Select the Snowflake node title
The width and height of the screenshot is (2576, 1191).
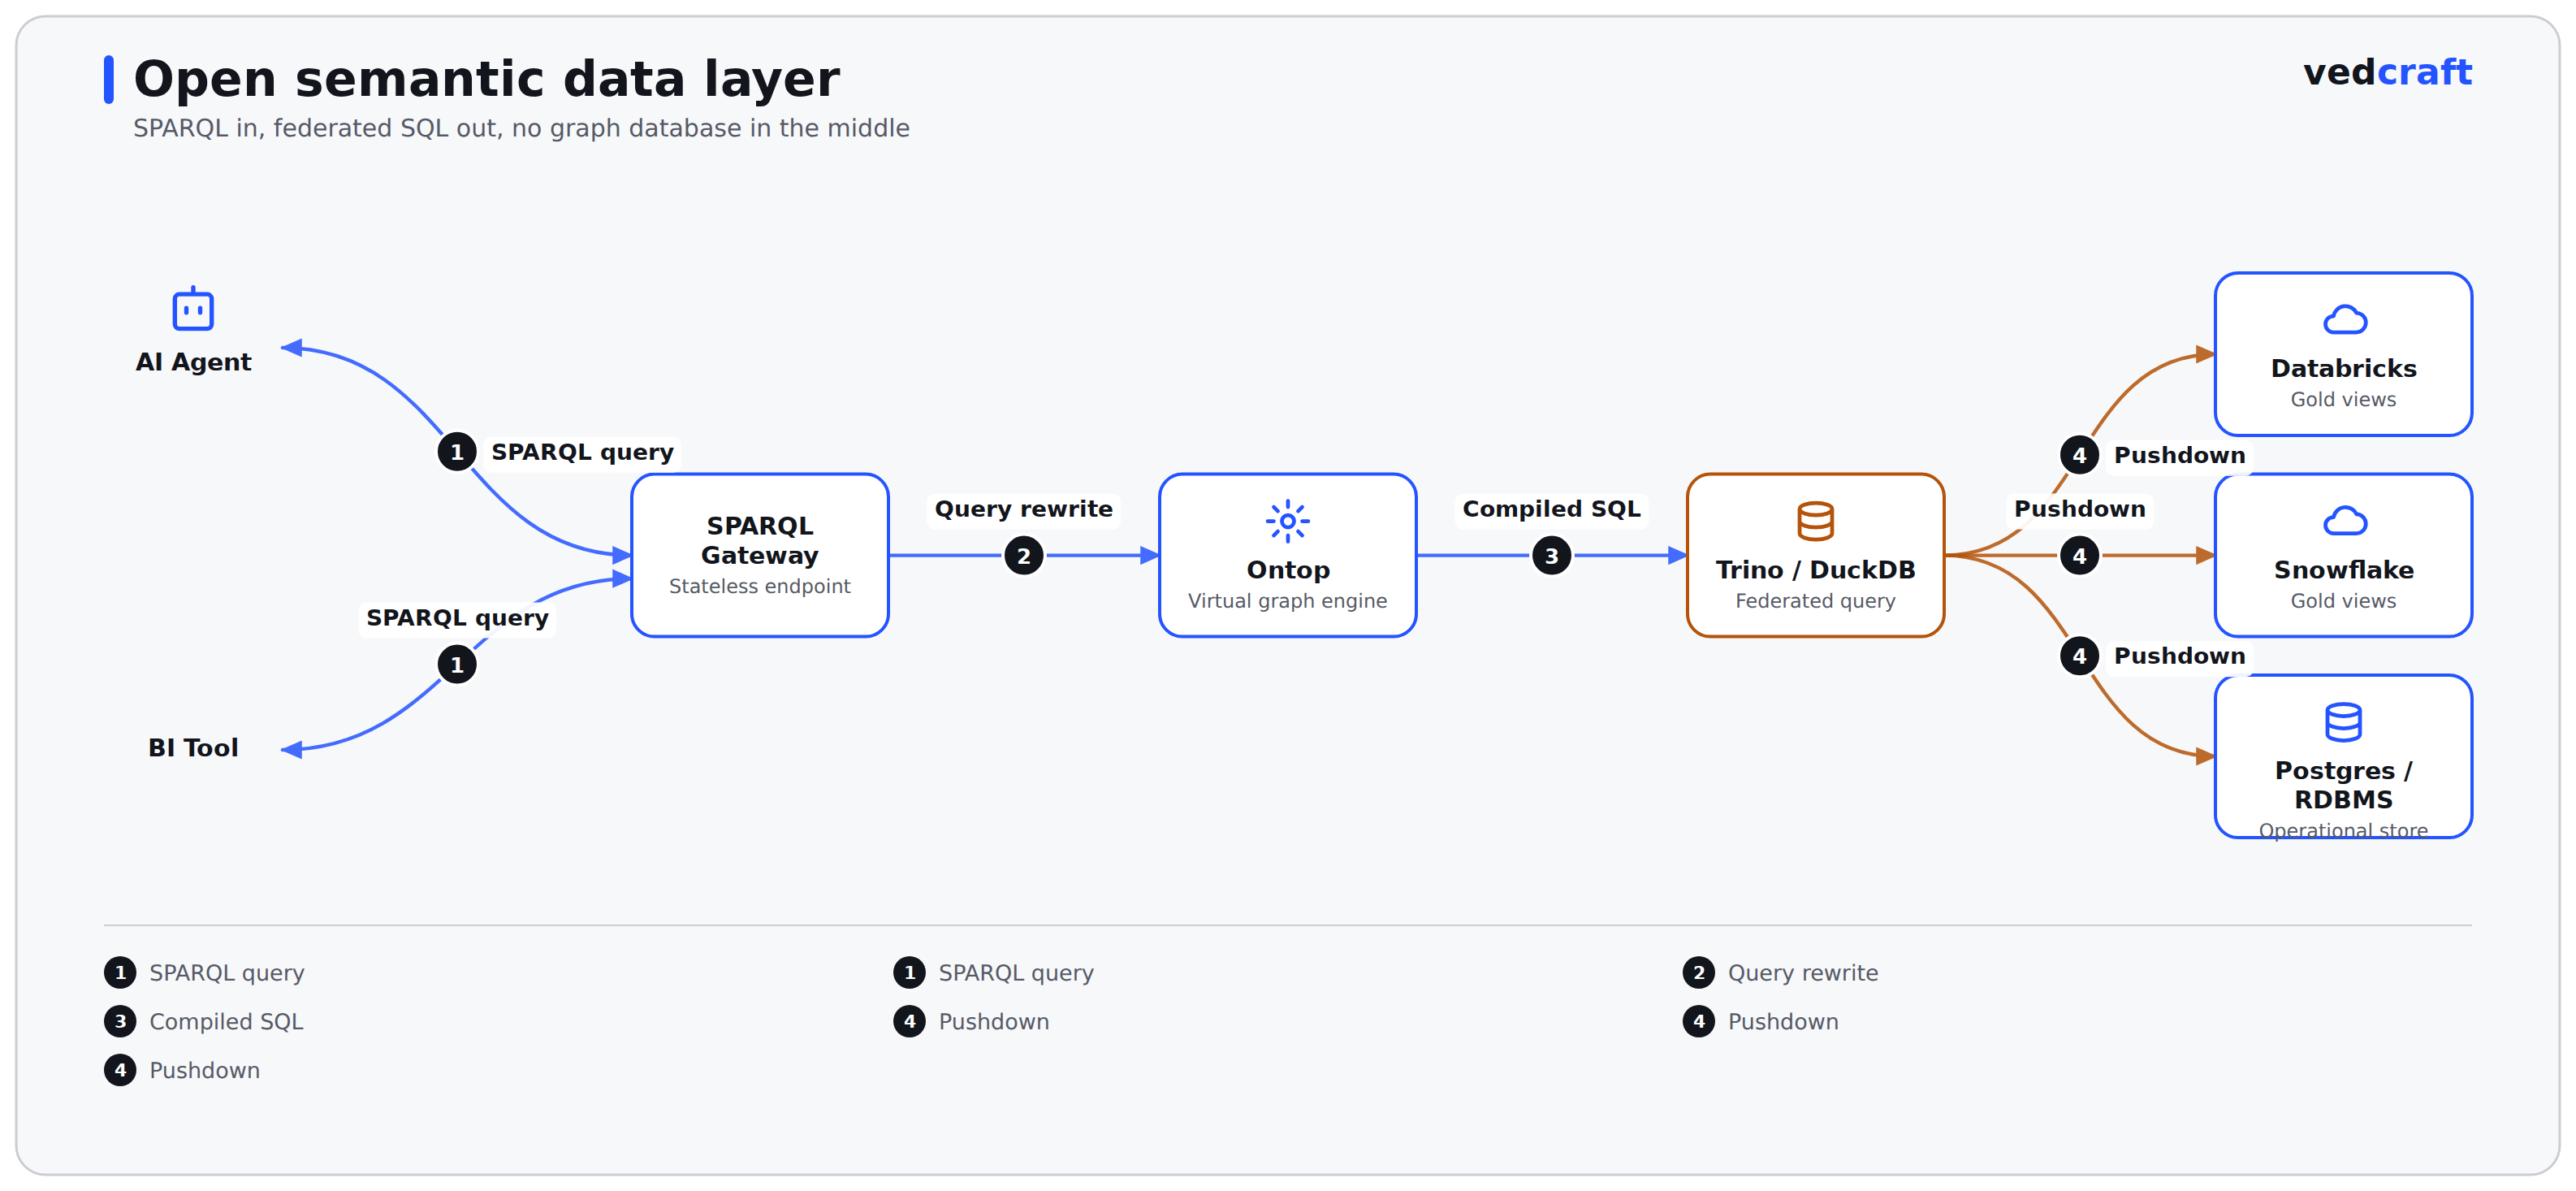(2343, 570)
